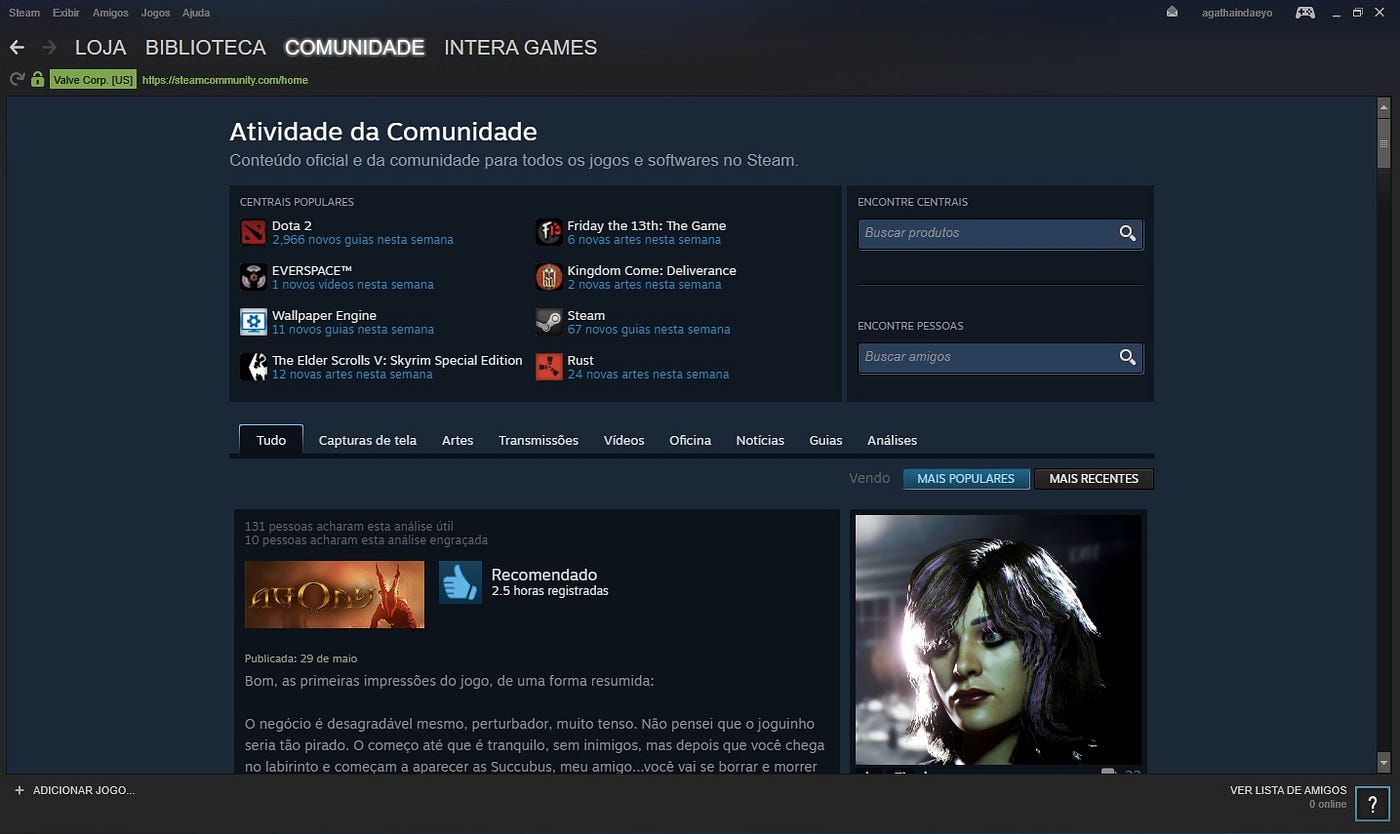Open the Amigos menu
Image resolution: width=1400 pixels, height=834 pixels.
[110, 13]
